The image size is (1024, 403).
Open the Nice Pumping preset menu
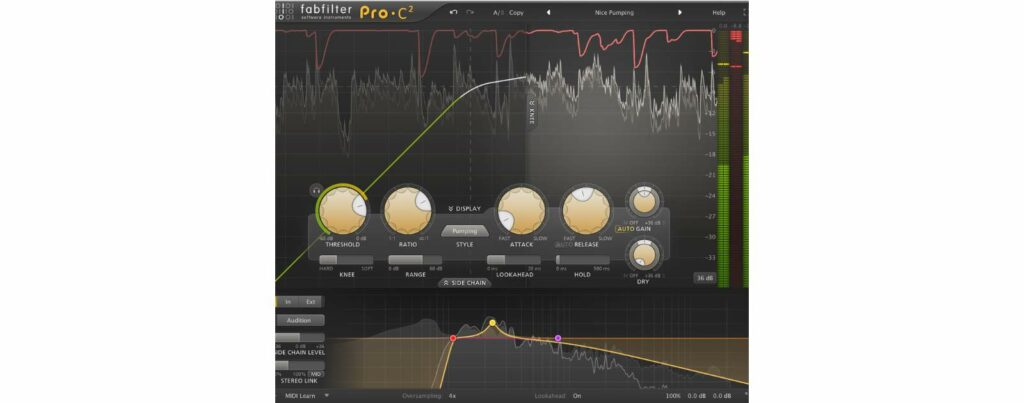pyautogui.click(x=613, y=13)
